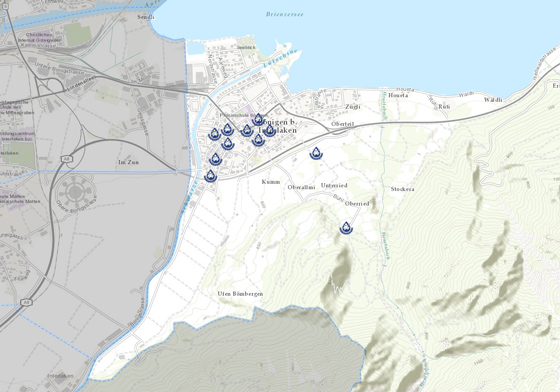Click the southernmost fountain marker by the river bridge
The image size is (560, 392).
point(211,176)
